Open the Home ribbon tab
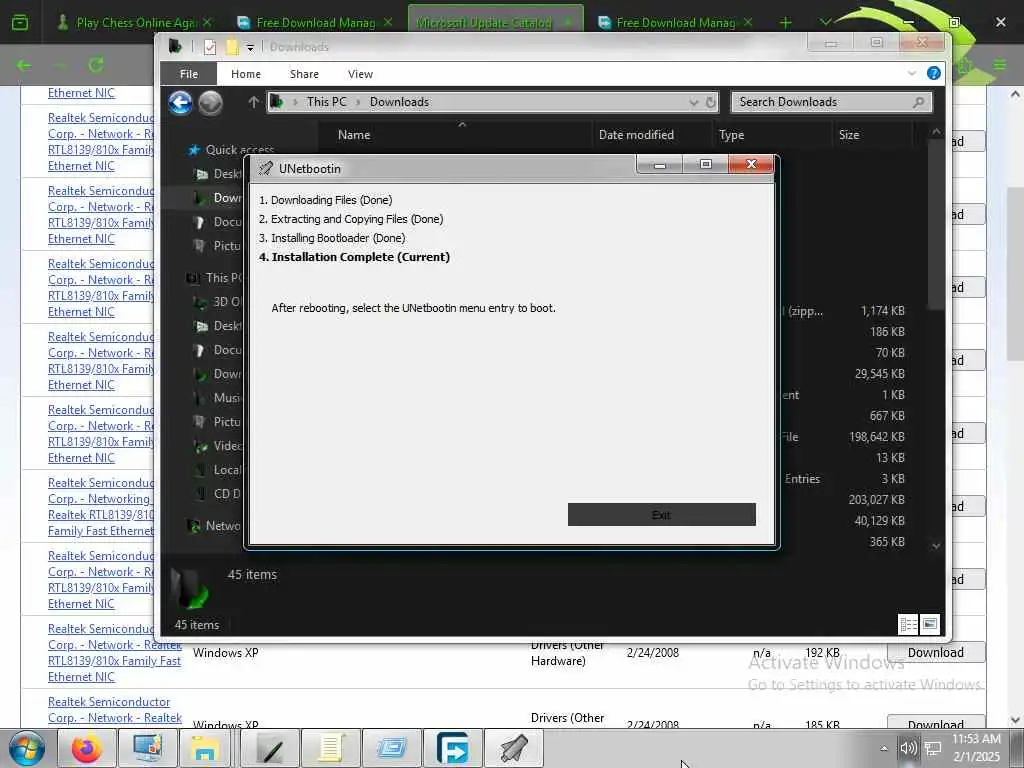Image resolution: width=1024 pixels, height=768 pixels. pyautogui.click(x=246, y=74)
